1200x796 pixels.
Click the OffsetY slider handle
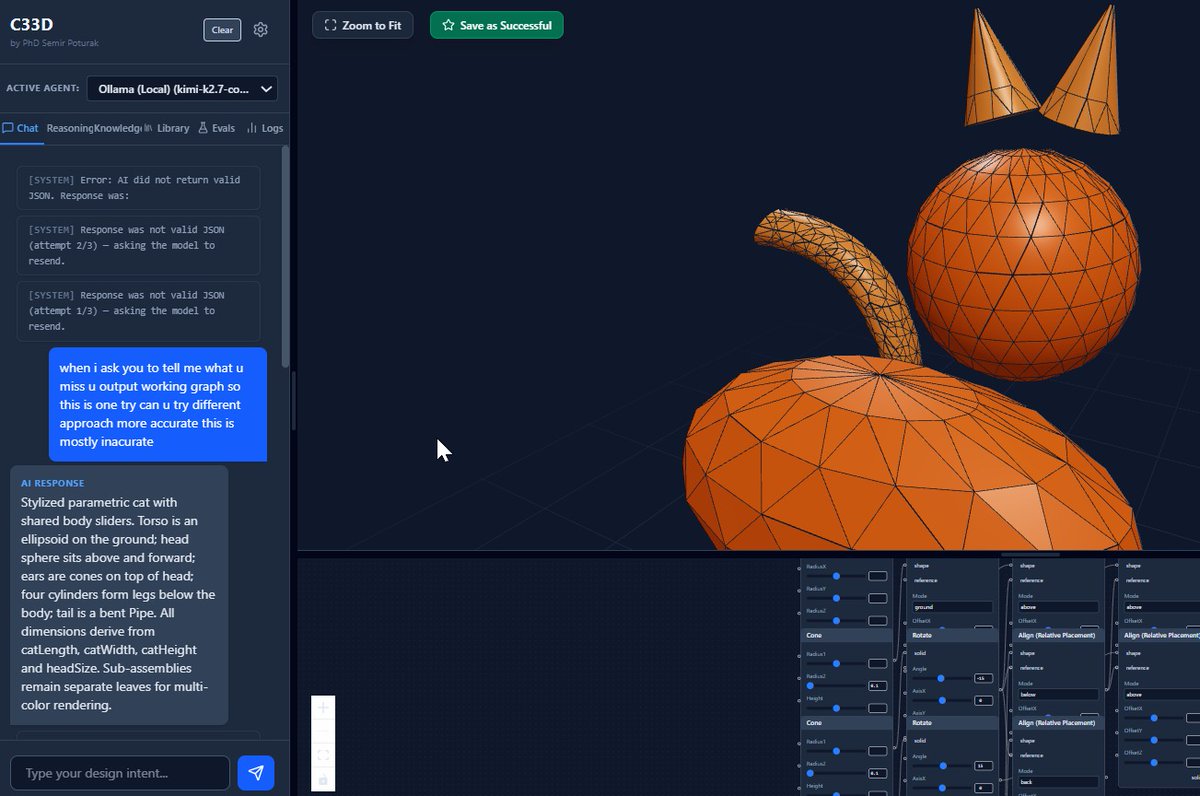point(1154,740)
